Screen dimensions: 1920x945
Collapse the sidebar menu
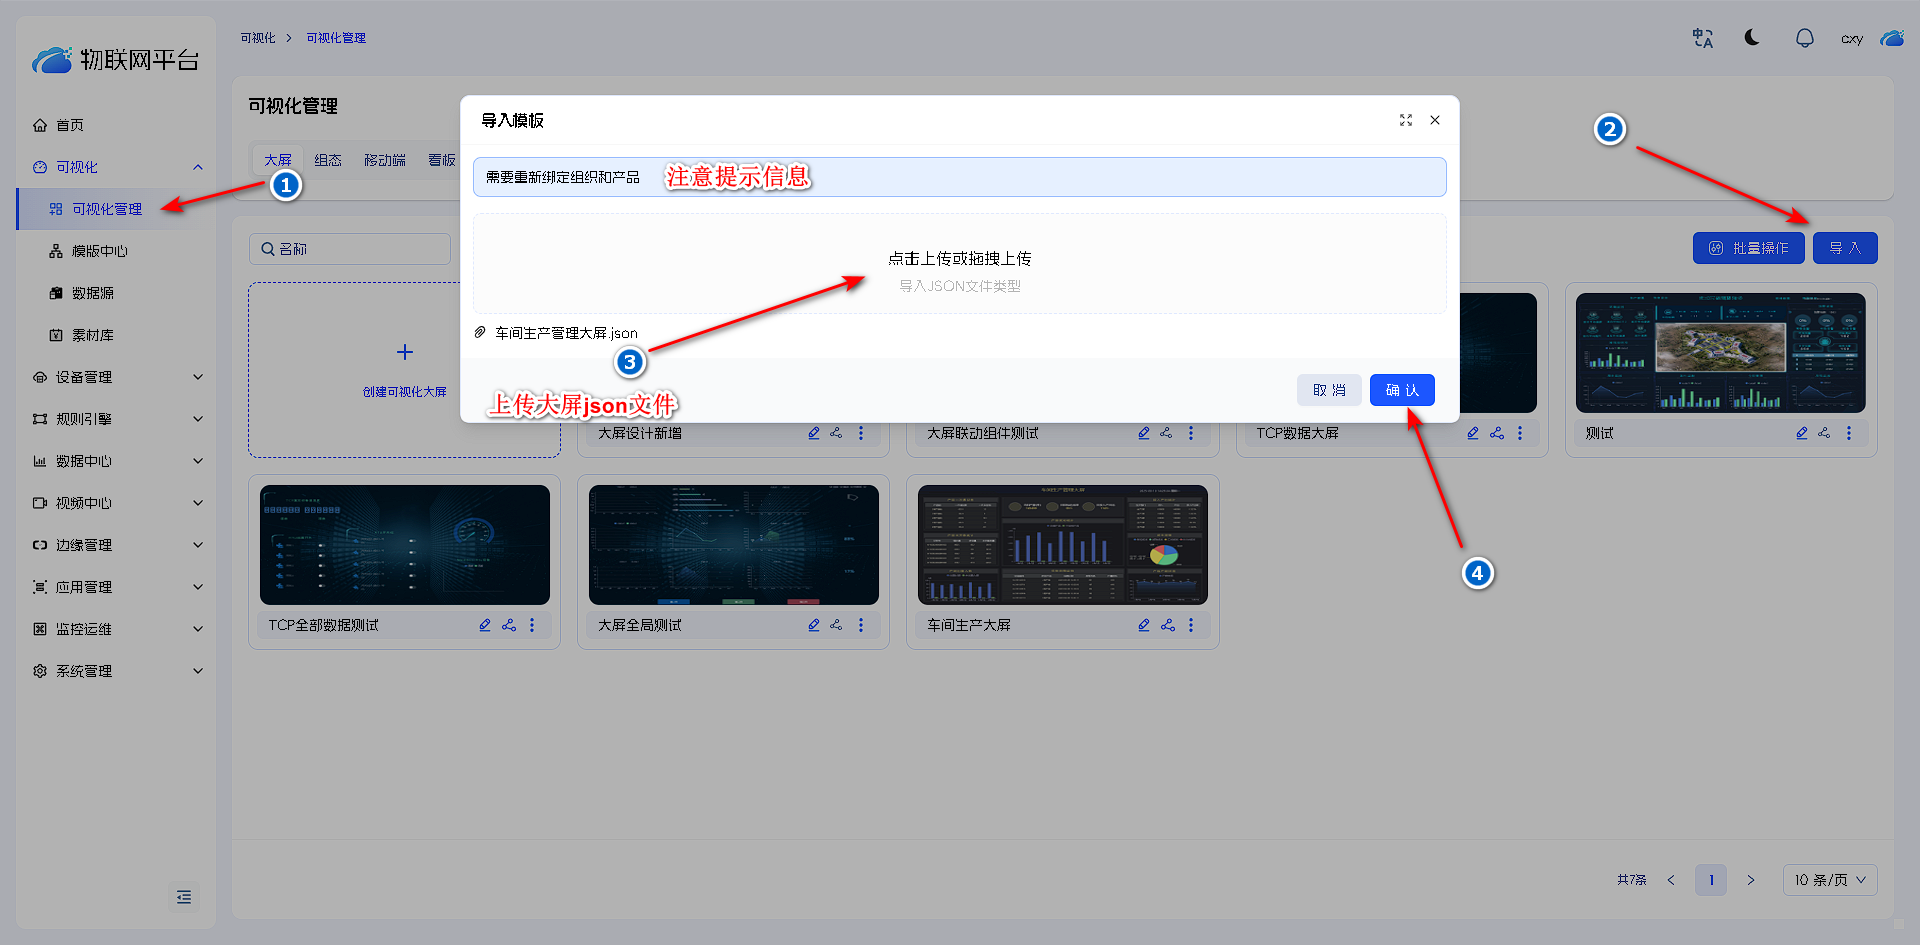point(184,897)
